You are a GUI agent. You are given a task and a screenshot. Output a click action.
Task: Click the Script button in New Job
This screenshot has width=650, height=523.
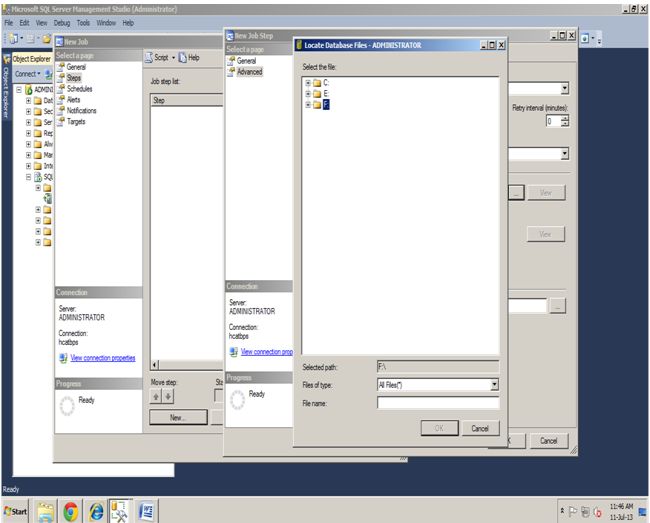(x=157, y=58)
